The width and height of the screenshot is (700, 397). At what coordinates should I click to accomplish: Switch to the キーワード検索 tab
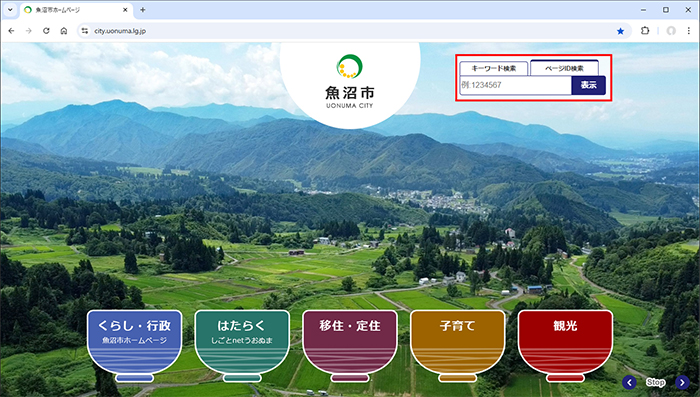click(x=494, y=68)
